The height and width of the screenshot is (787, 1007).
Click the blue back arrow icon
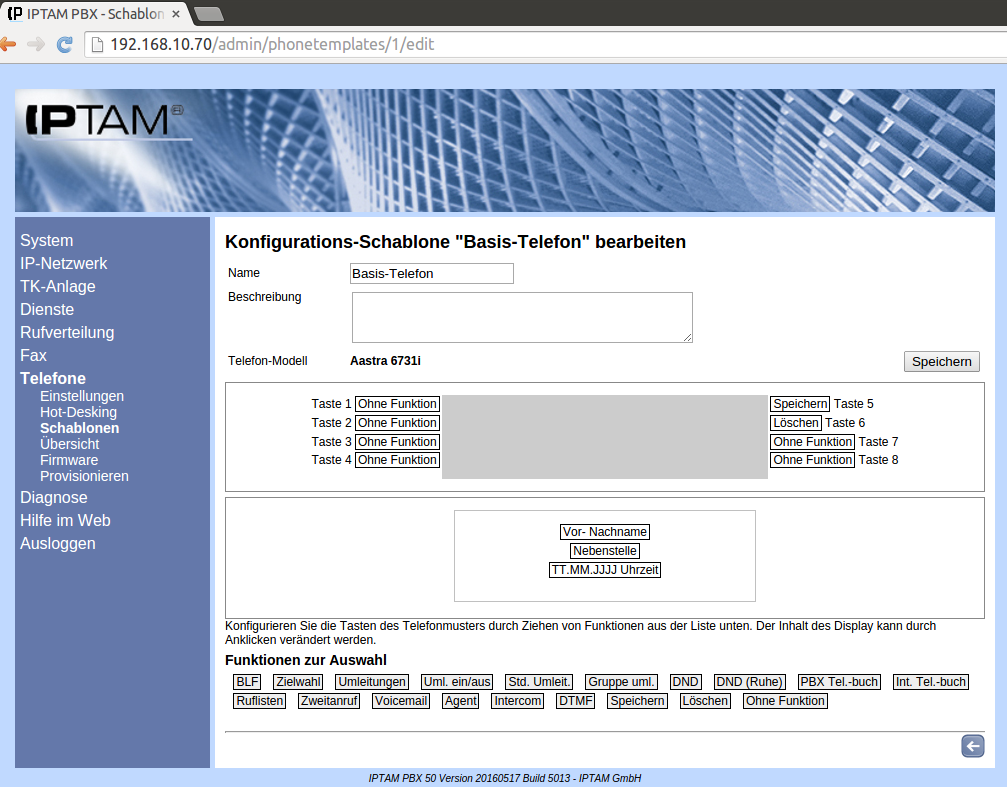972,746
